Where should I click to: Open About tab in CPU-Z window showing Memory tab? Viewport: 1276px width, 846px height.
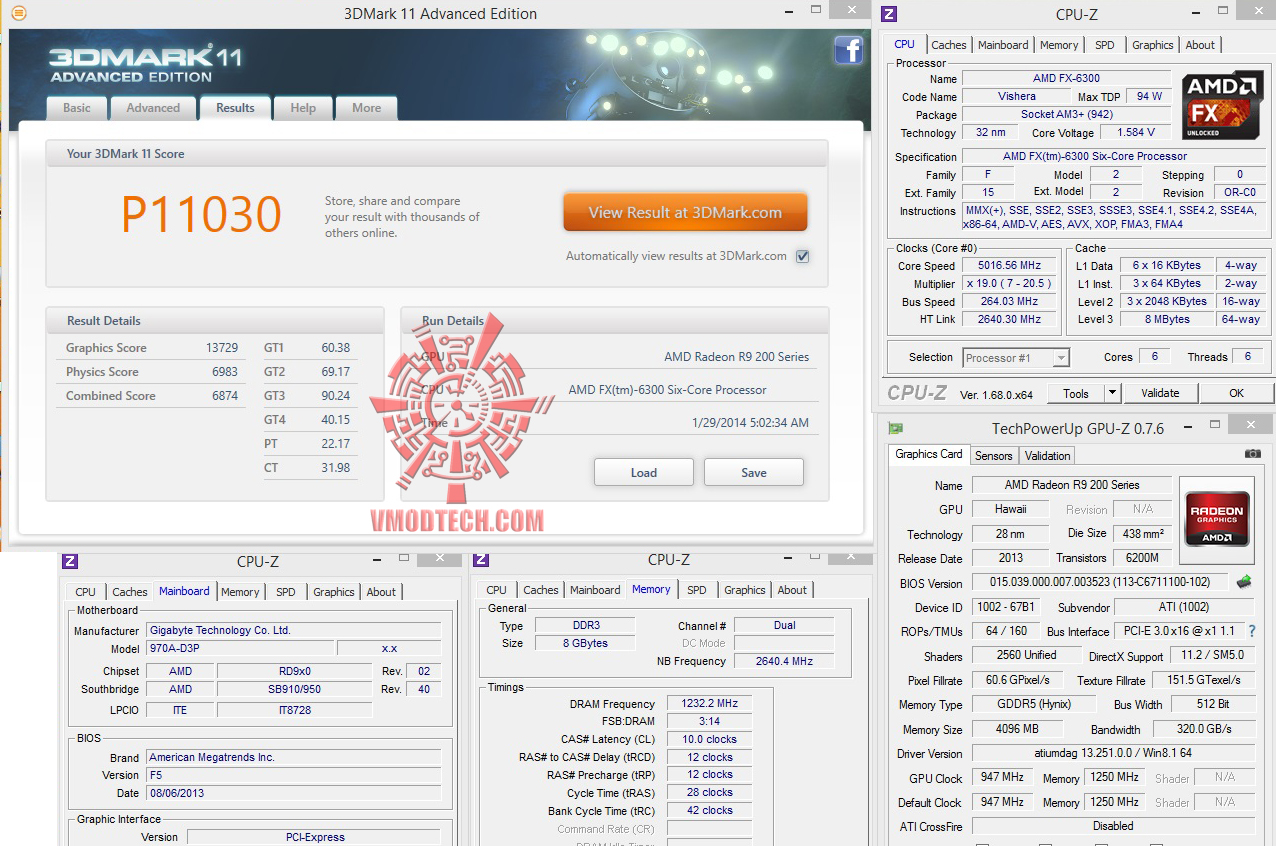click(792, 590)
